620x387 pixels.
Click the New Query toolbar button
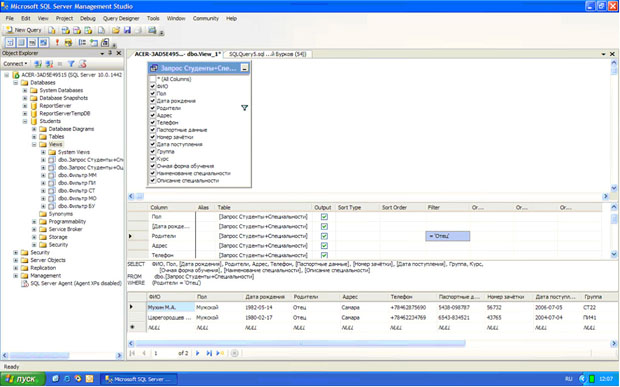(24, 30)
